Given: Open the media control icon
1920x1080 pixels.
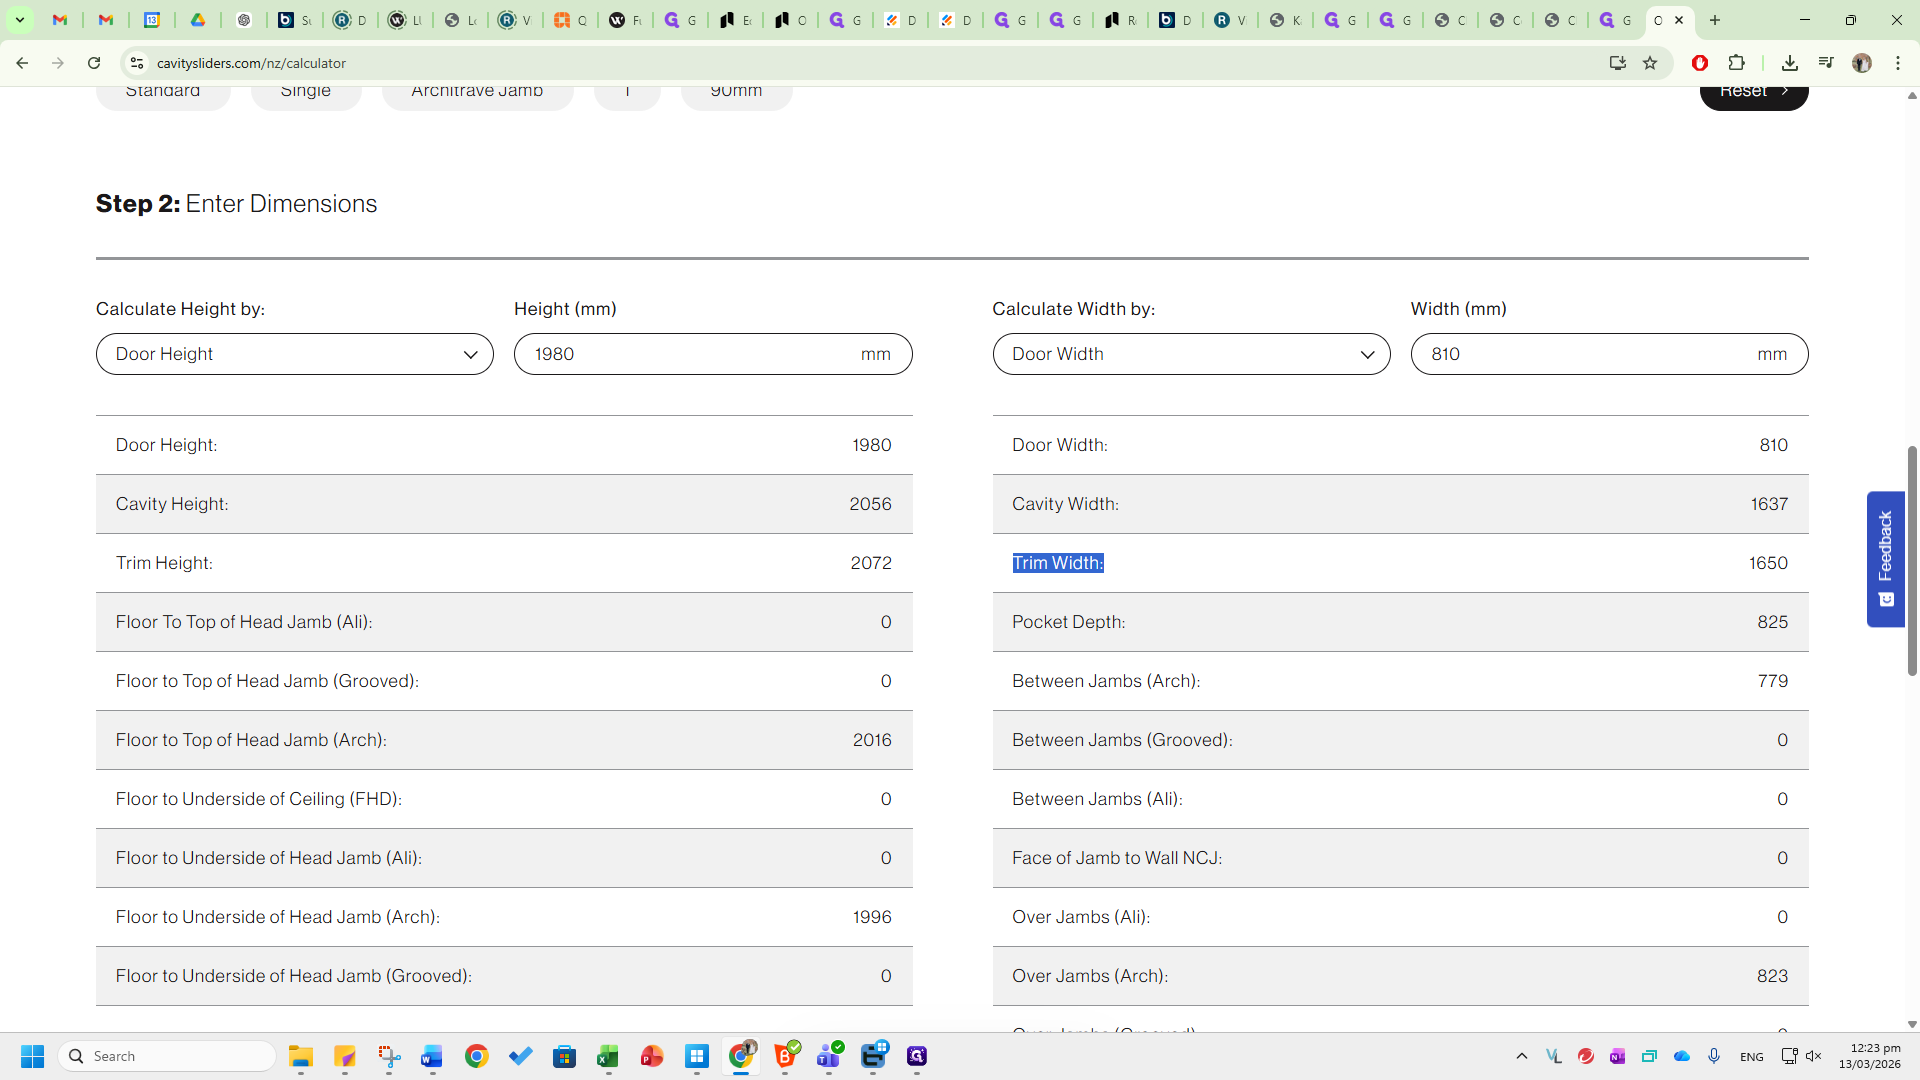Looking at the screenshot, I should 1826,63.
